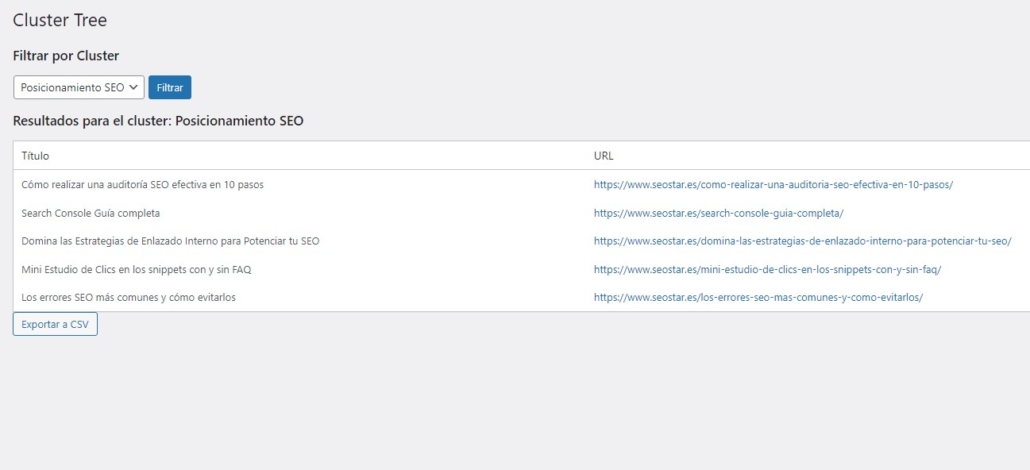Click the Exportar a CSV button

click(x=55, y=324)
